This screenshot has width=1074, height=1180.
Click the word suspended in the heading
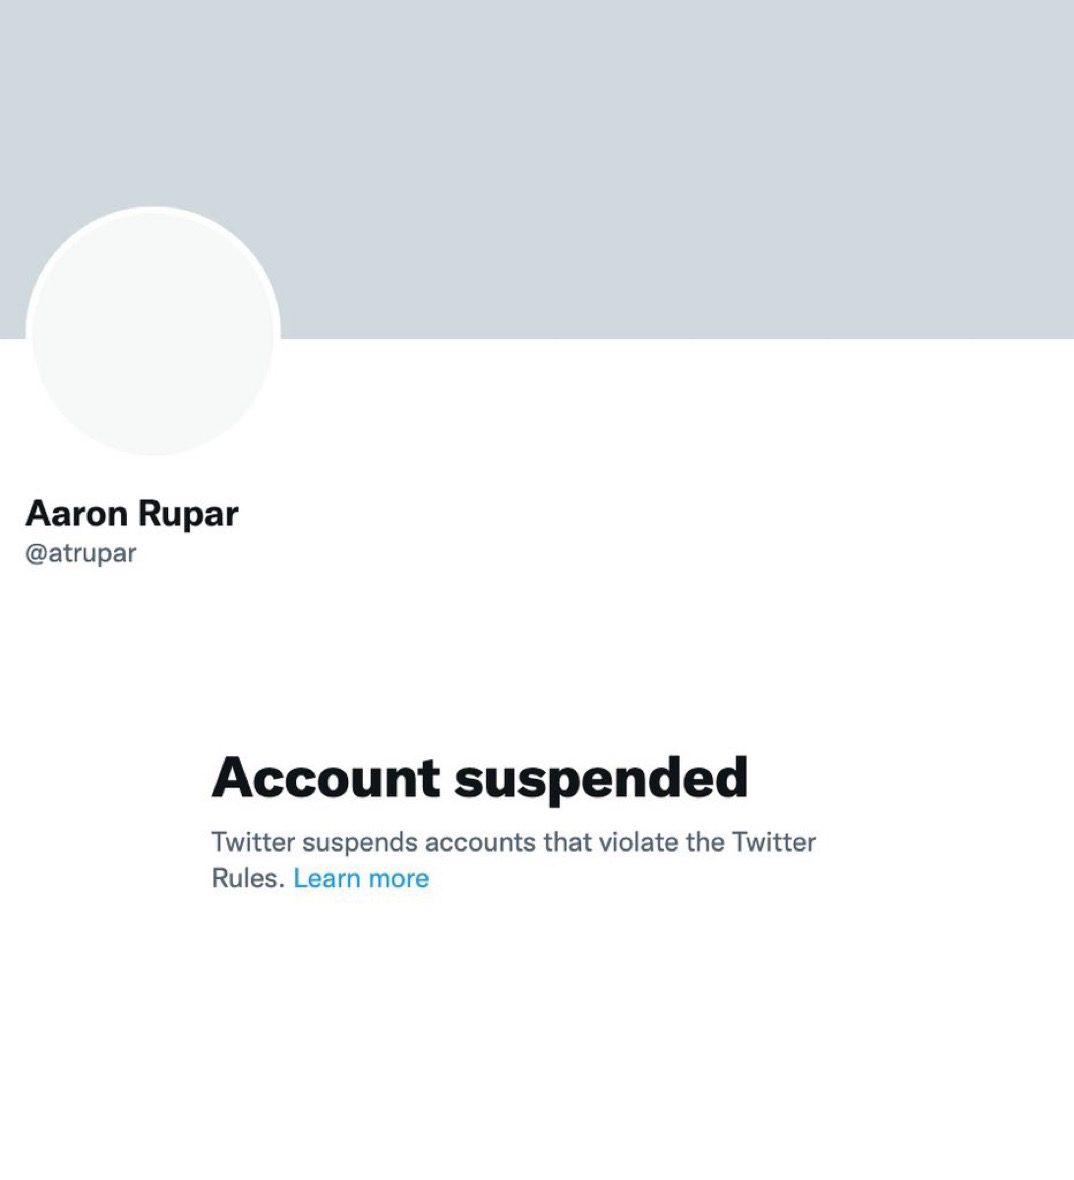click(x=601, y=779)
